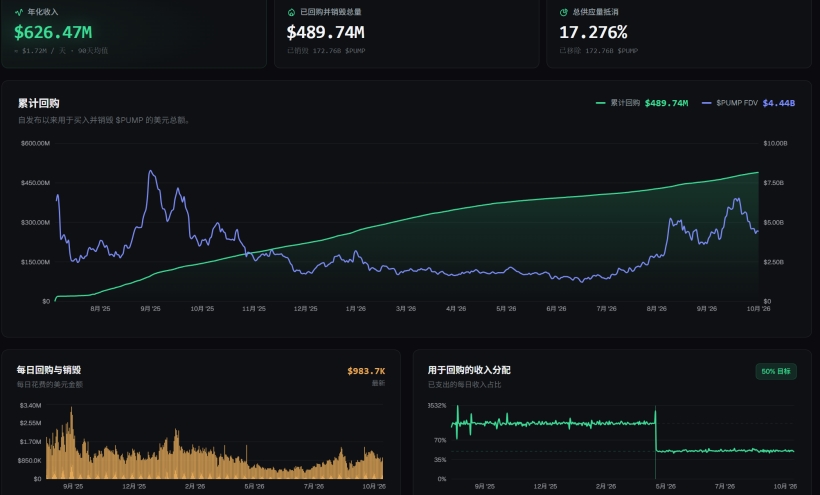Click the 用于回购的收入分配 card heading
The width and height of the screenshot is (820, 495).
tap(469, 370)
